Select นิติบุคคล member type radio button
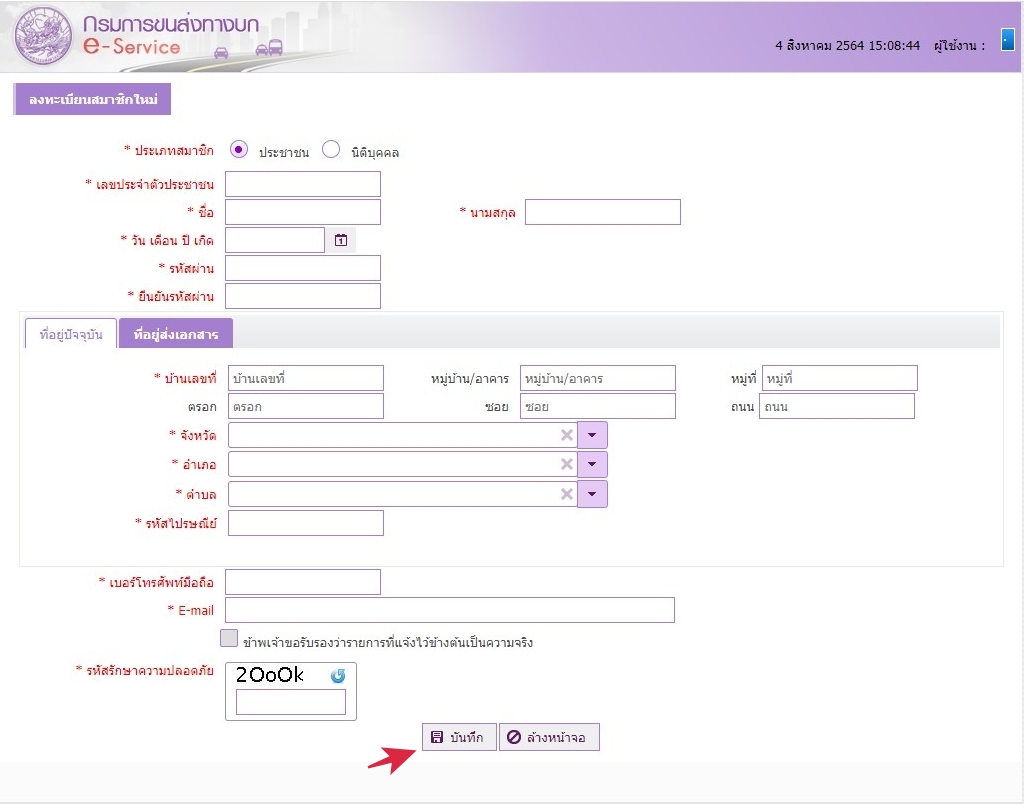1024x804 pixels. [x=331, y=150]
